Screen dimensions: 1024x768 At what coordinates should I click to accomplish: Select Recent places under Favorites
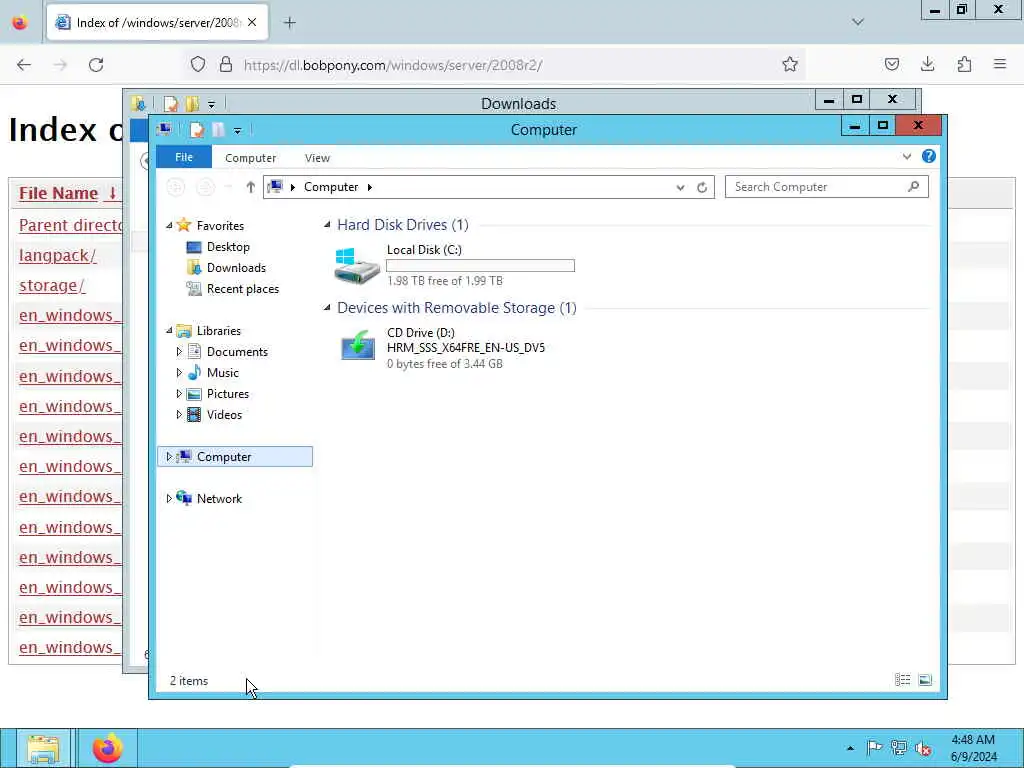coord(242,289)
